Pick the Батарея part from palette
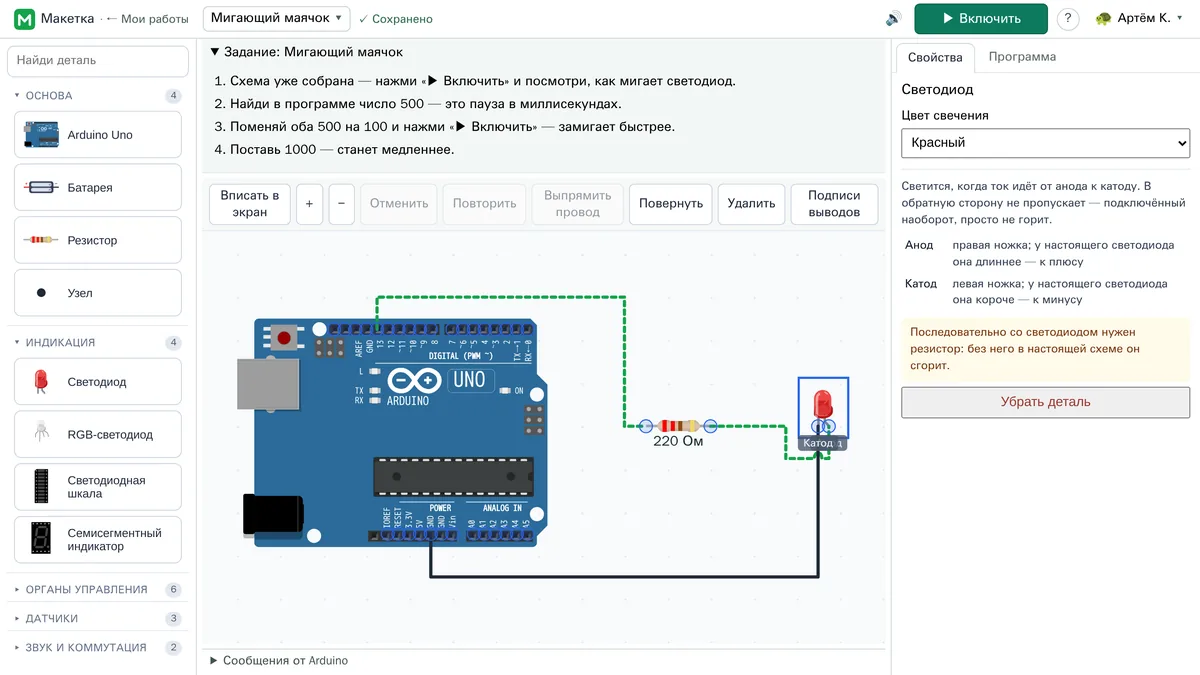This screenshot has width=1200, height=675. point(98,188)
